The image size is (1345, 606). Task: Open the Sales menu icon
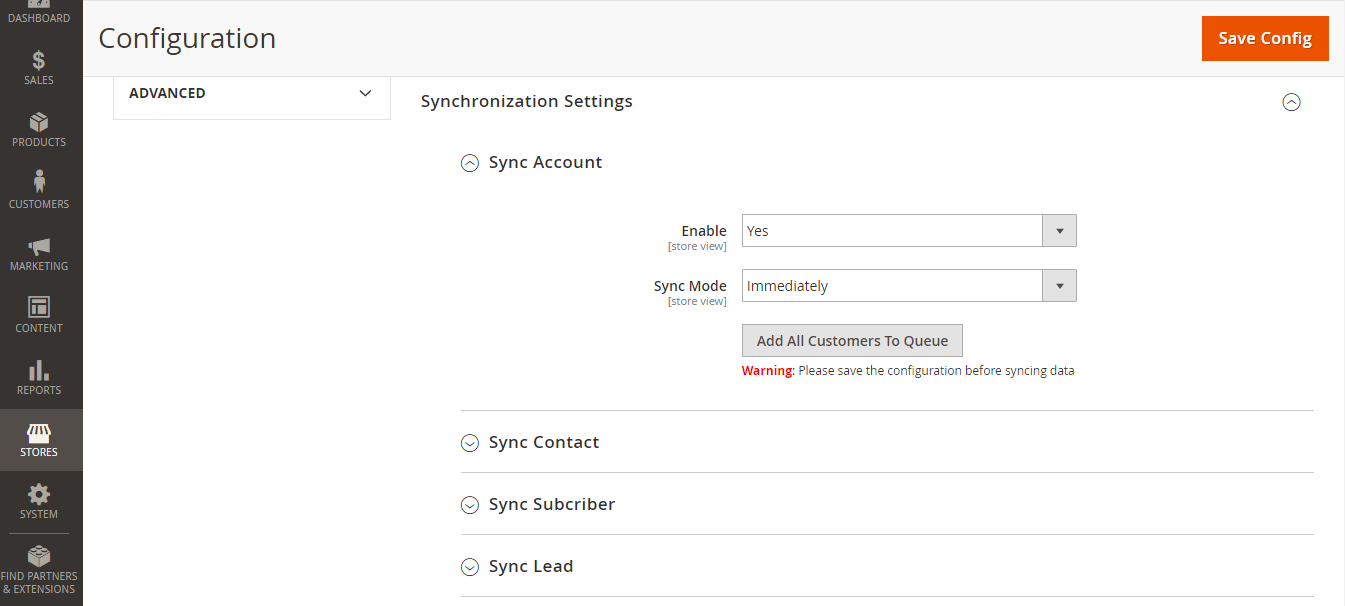point(39,61)
